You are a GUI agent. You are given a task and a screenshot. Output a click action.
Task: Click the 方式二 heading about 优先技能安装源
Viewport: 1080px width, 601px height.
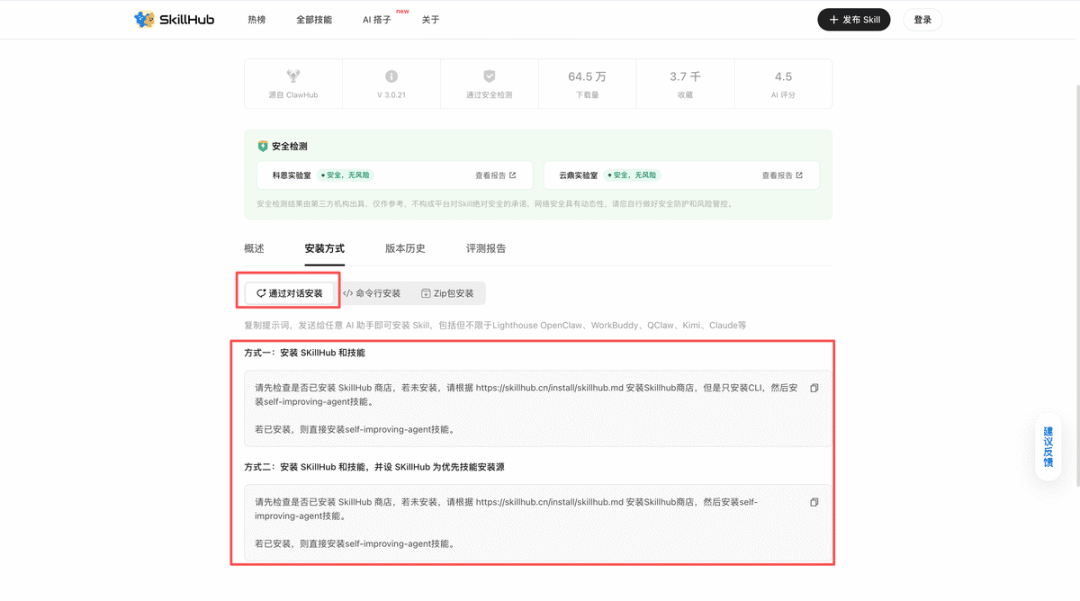[374, 467]
